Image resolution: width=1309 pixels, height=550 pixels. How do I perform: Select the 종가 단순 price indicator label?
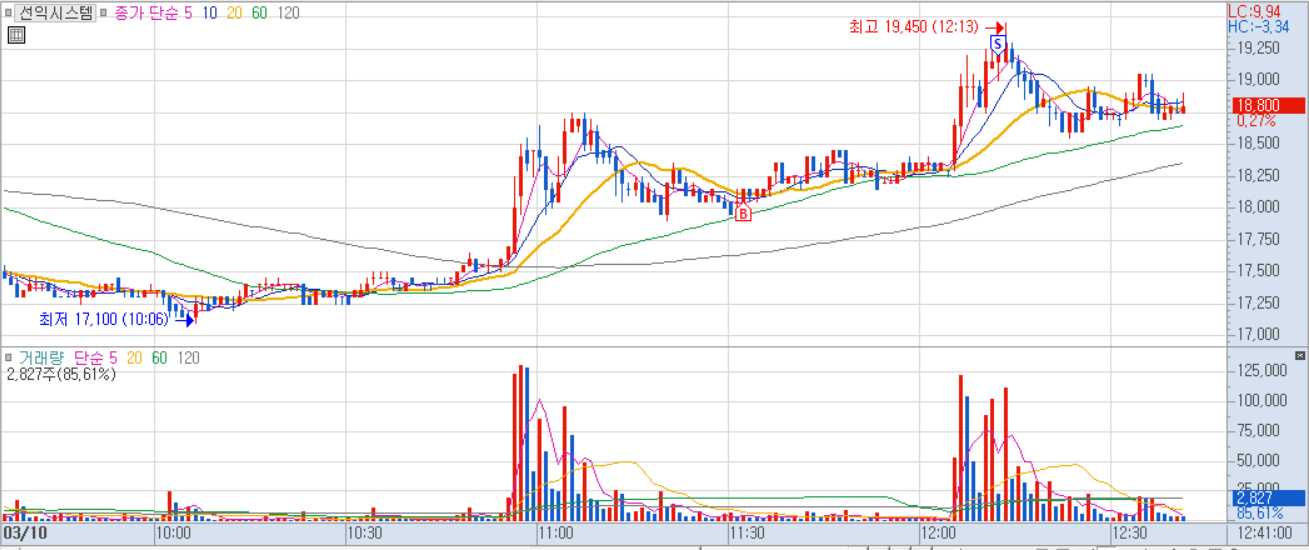pos(147,13)
